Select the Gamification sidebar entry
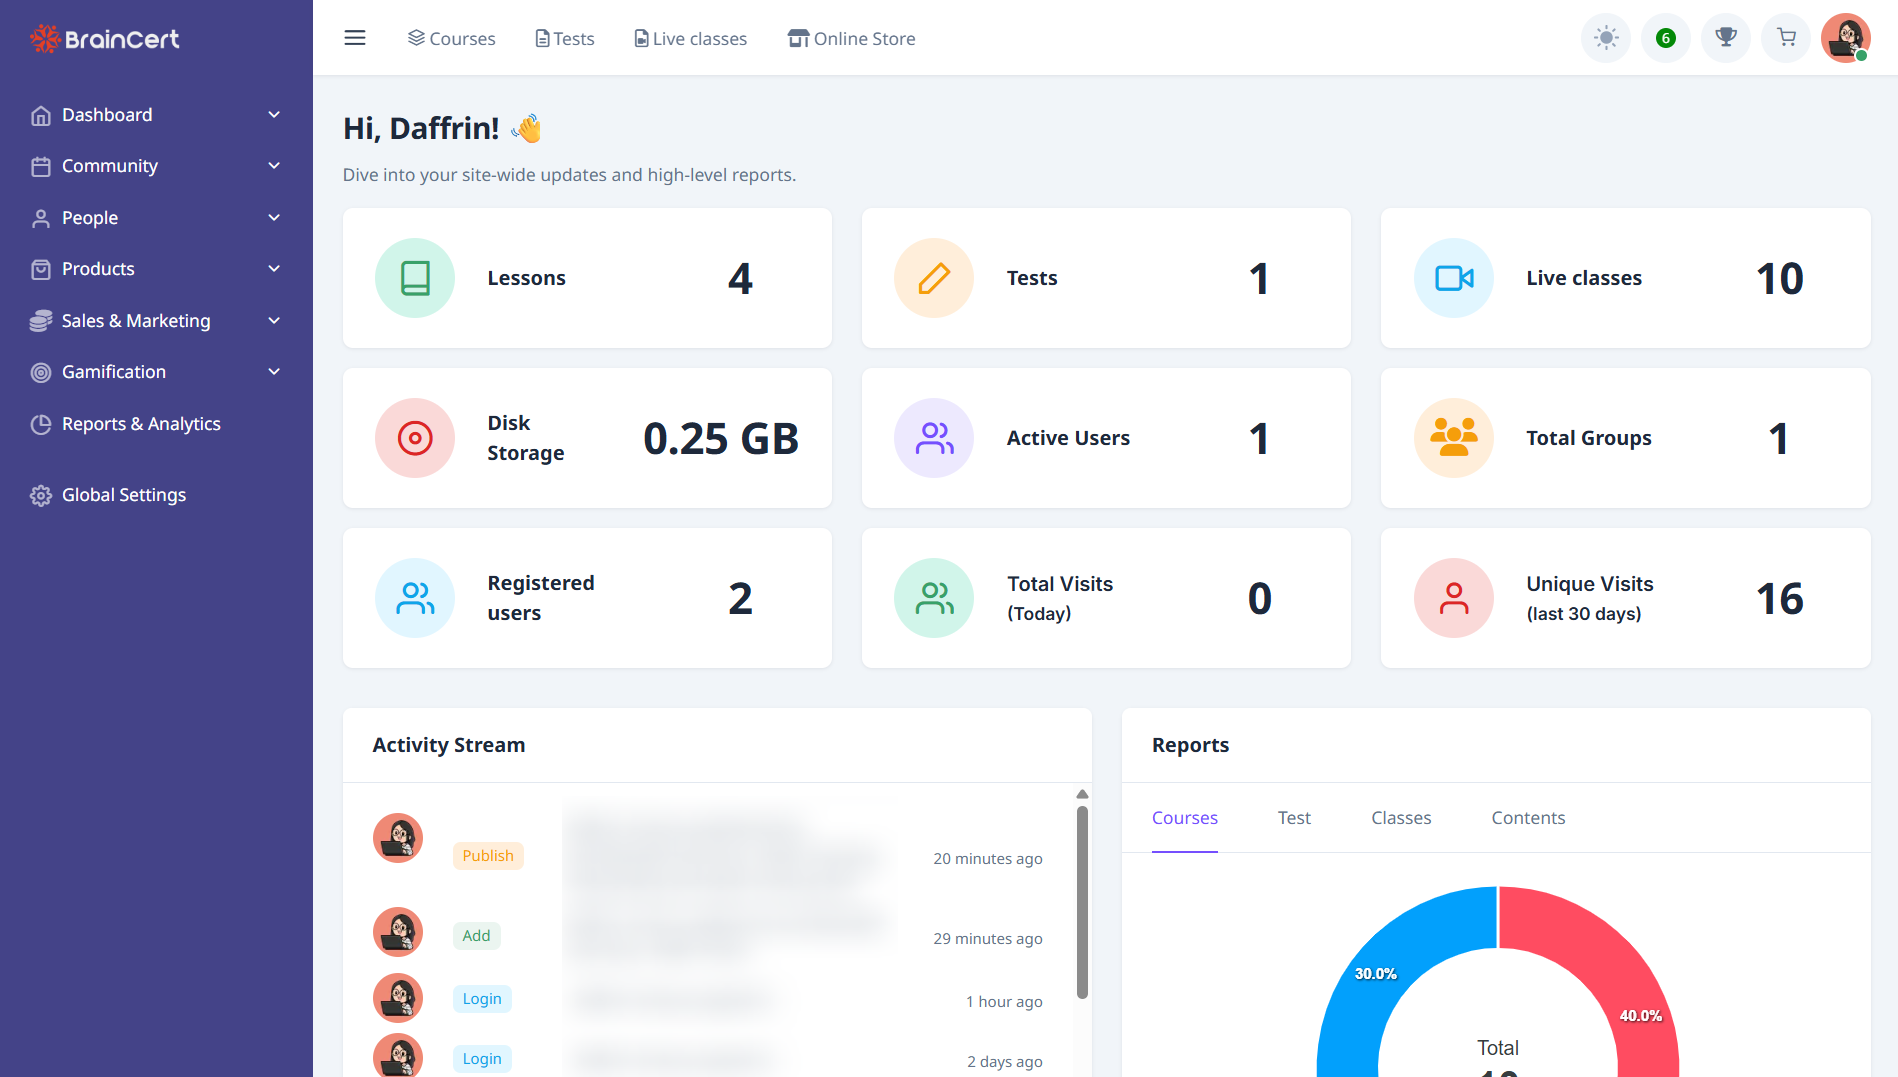 point(113,371)
